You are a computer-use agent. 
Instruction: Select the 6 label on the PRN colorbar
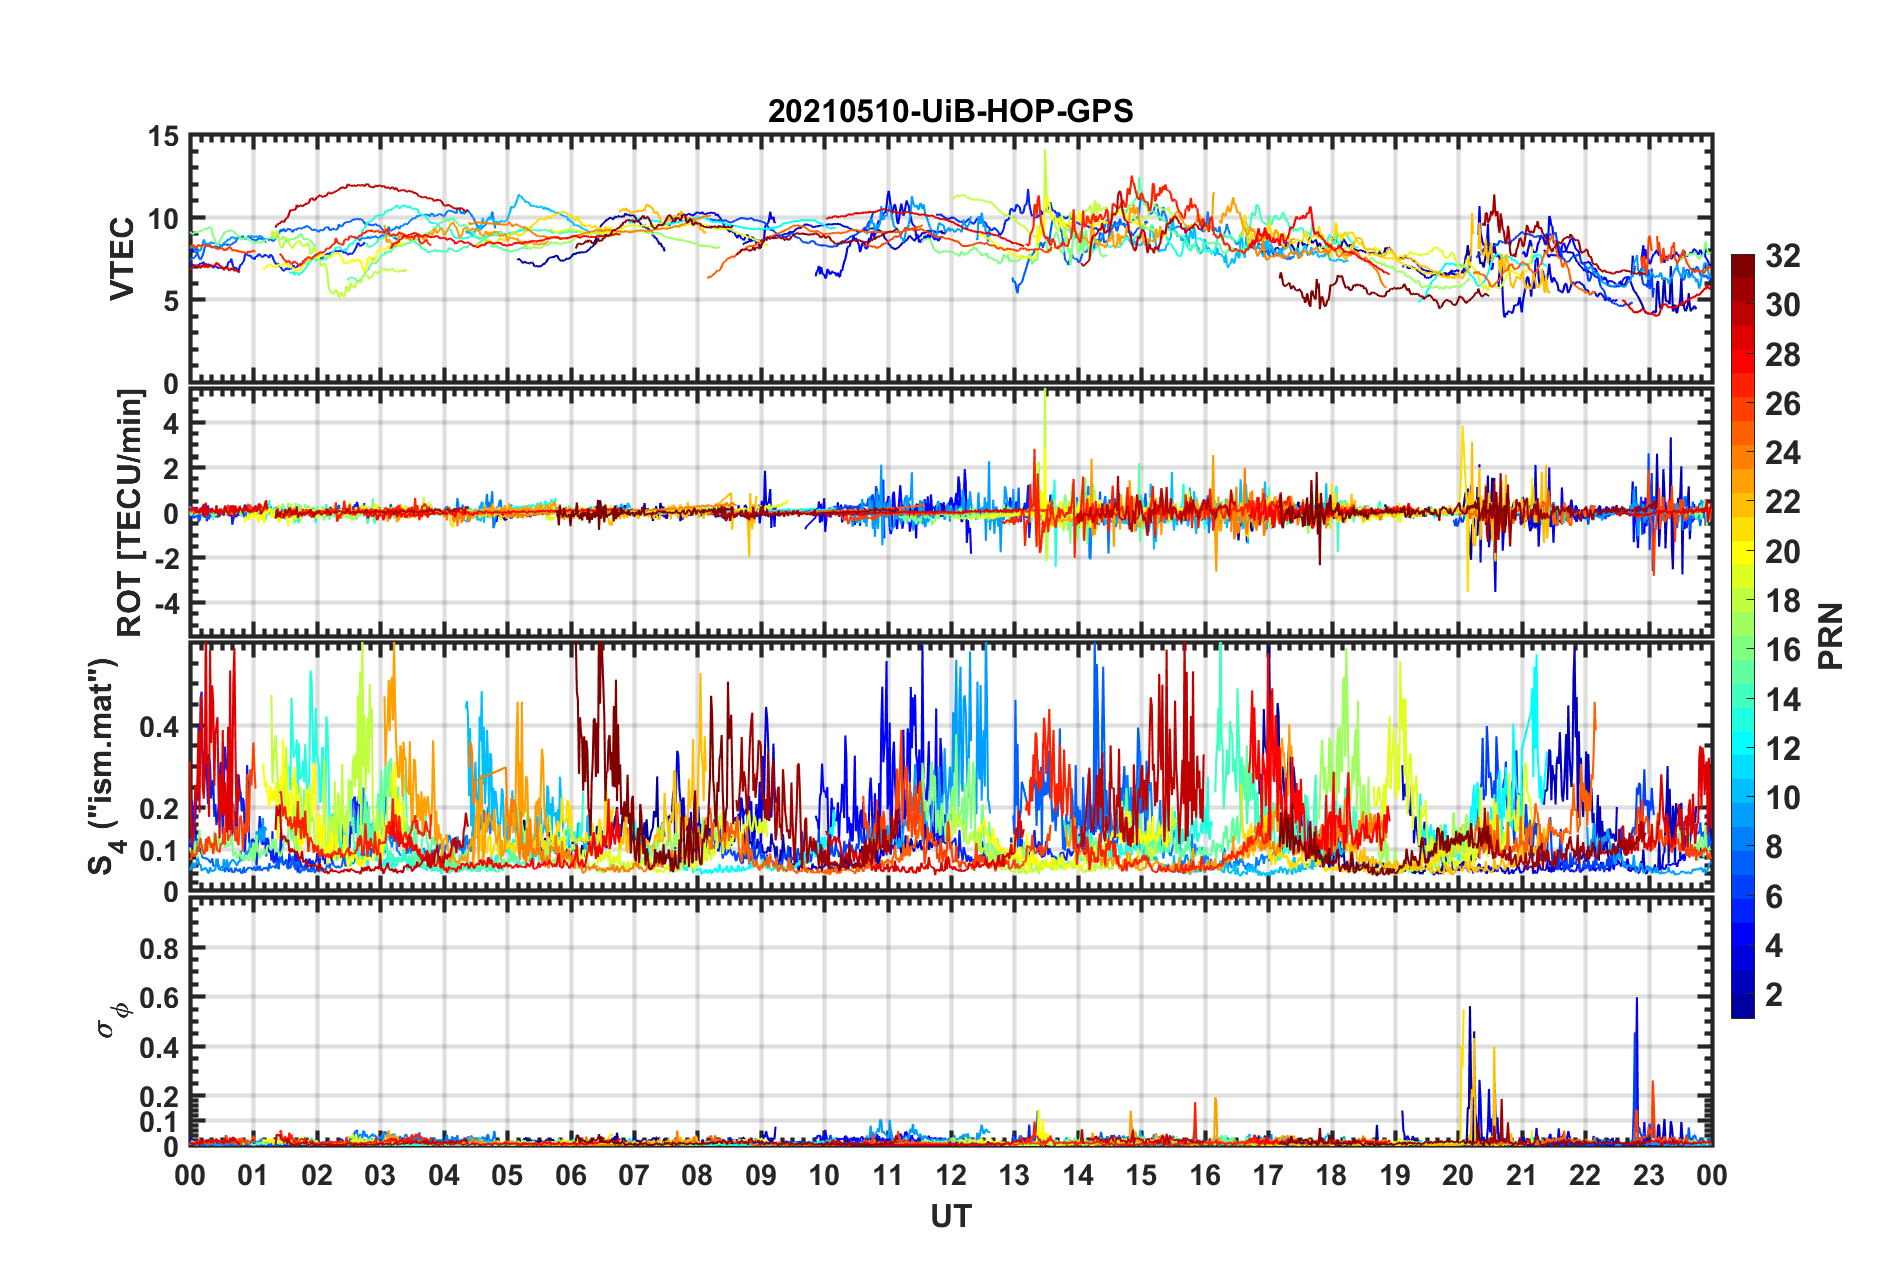pos(1774,896)
